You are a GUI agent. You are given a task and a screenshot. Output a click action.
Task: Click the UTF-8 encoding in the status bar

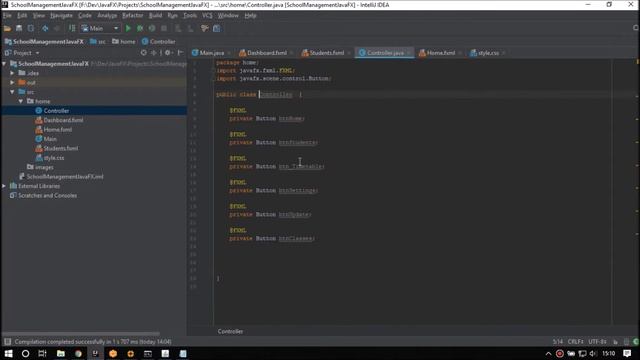pos(597,342)
